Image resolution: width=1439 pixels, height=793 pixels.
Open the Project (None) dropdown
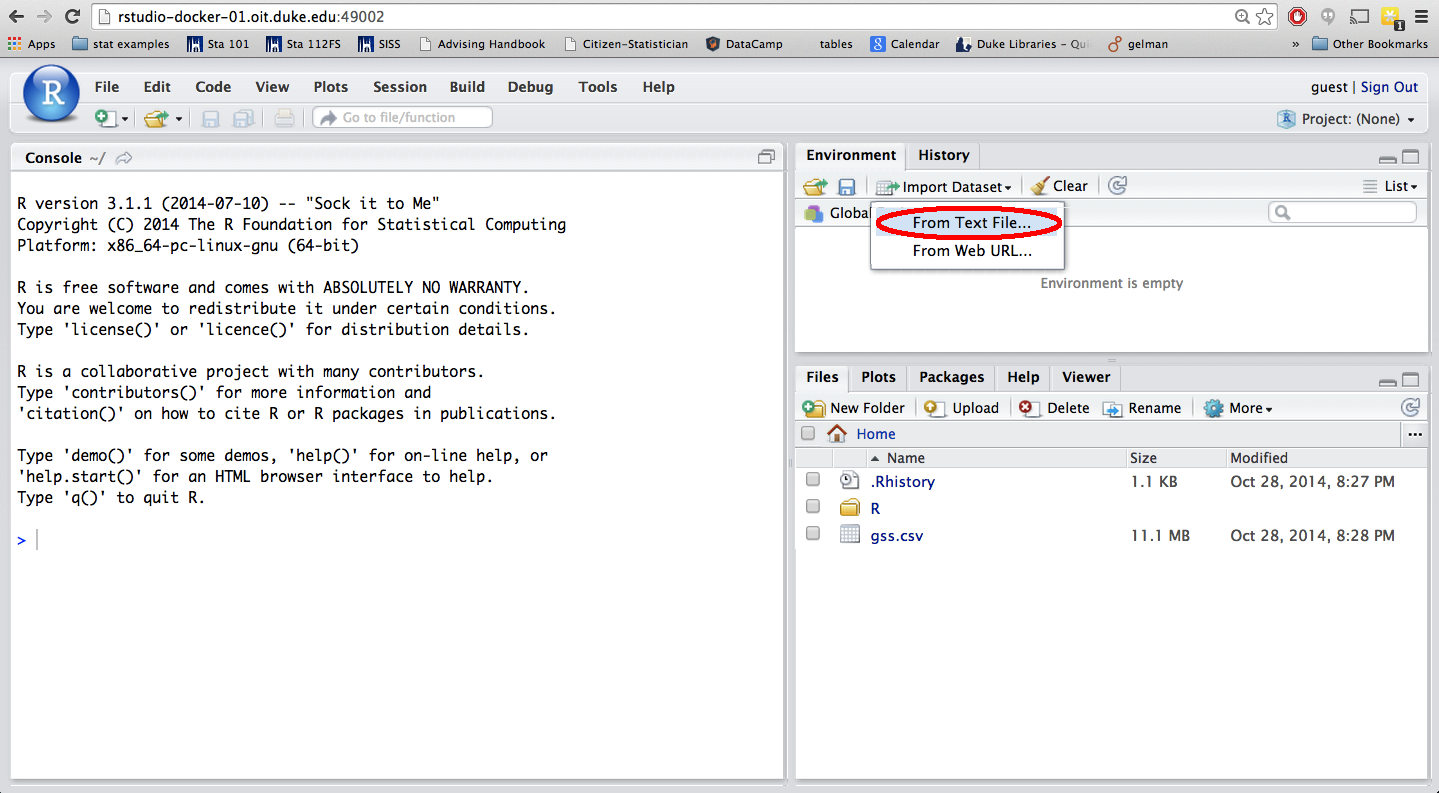click(x=1348, y=119)
